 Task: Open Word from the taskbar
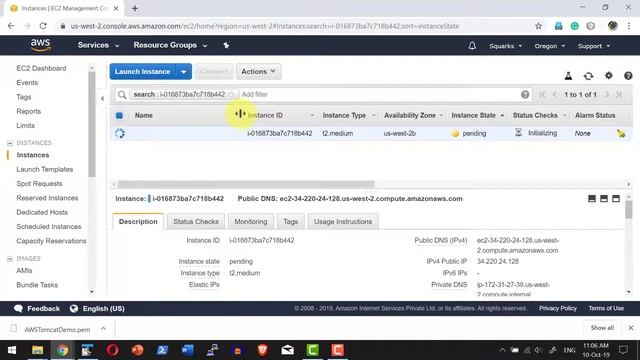click(187, 350)
